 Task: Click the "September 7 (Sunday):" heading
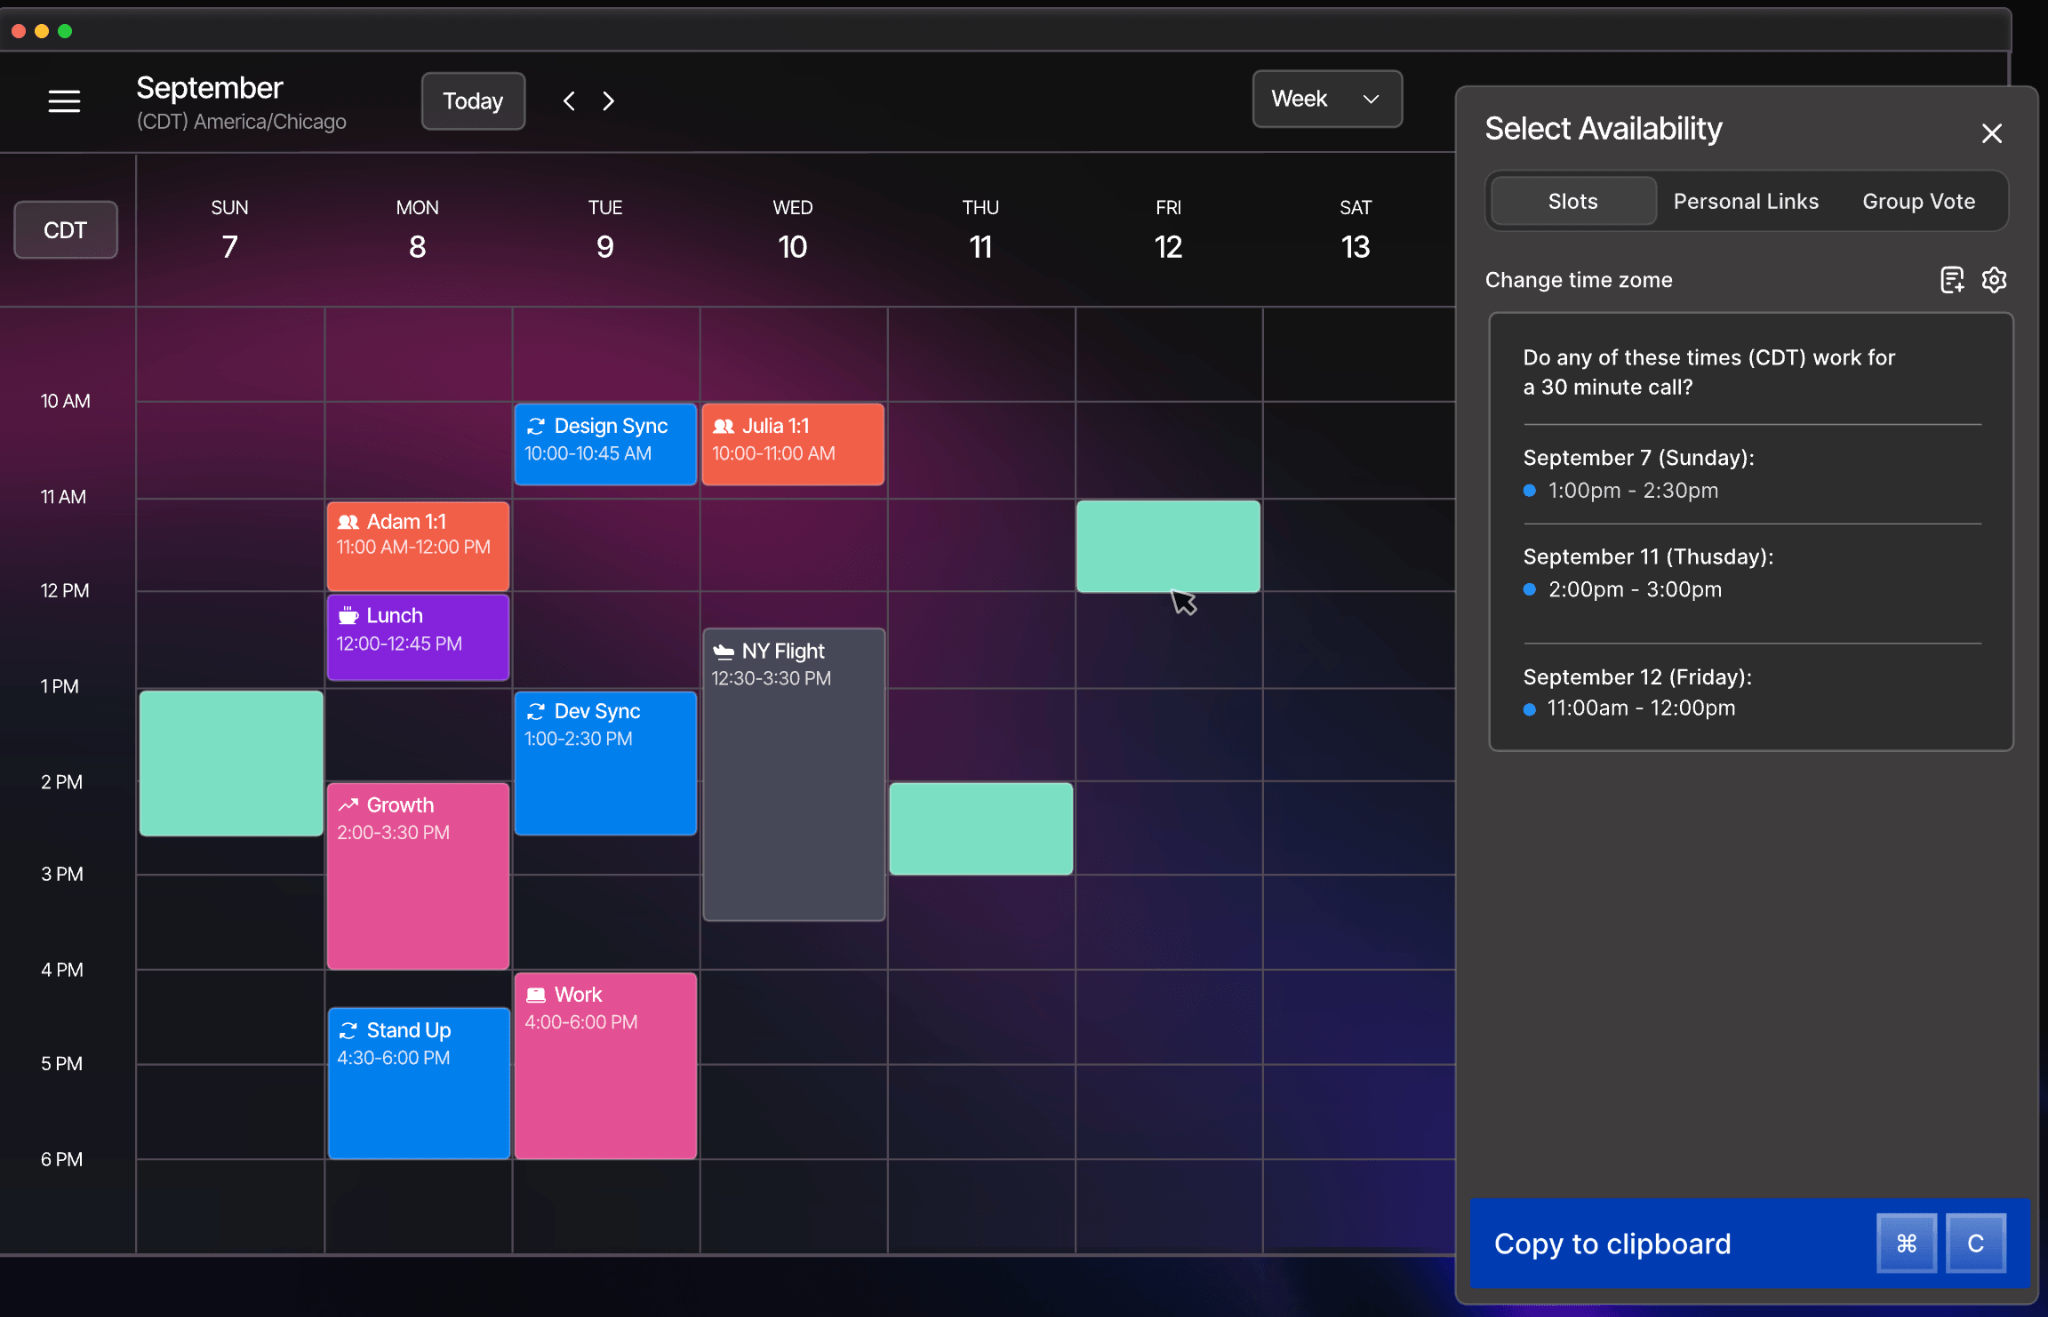(x=1638, y=458)
